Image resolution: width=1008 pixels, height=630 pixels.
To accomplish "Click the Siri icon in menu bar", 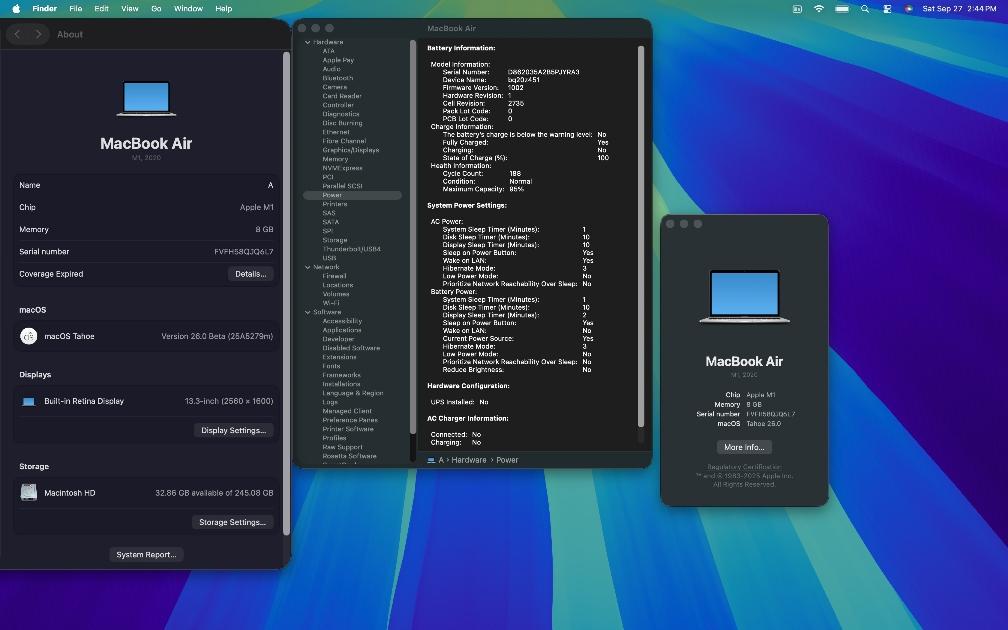I will (x=908, y=8).
